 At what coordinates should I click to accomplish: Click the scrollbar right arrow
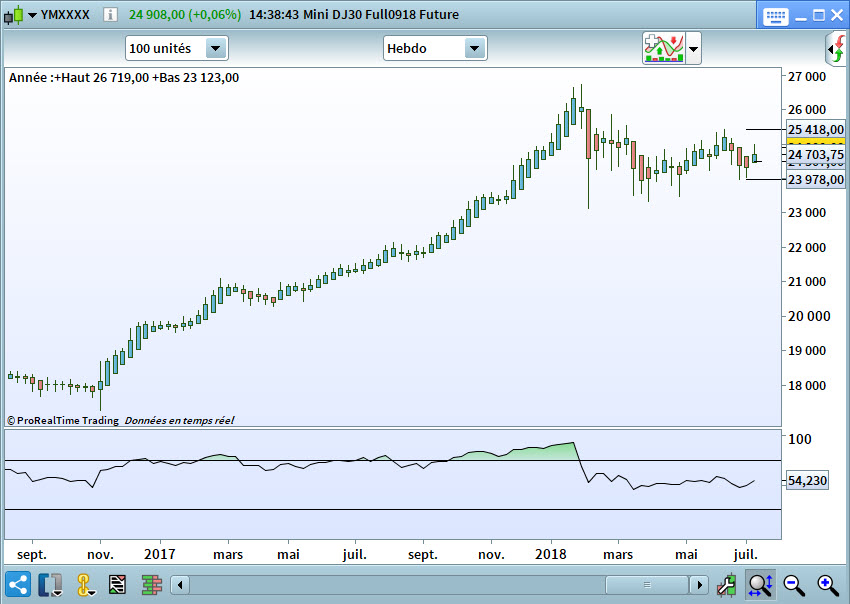tap(699, 585)
